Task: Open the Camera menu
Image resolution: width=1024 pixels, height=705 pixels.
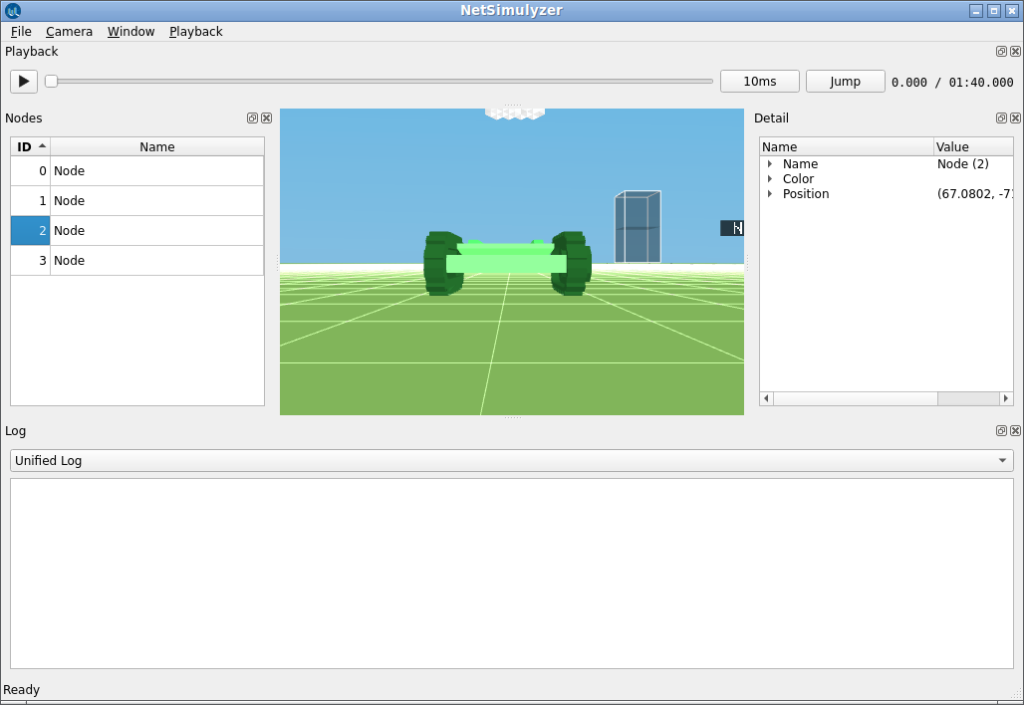Action: [69, 31]
